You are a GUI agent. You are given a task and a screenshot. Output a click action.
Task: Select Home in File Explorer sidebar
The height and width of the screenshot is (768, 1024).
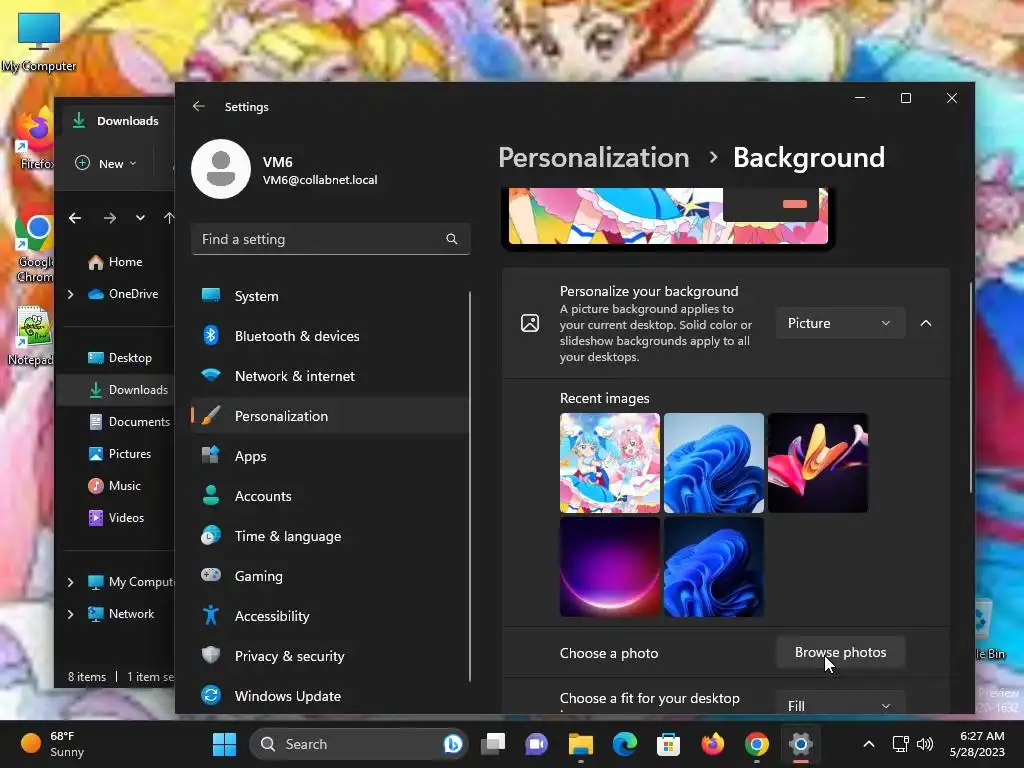(115, 262)
